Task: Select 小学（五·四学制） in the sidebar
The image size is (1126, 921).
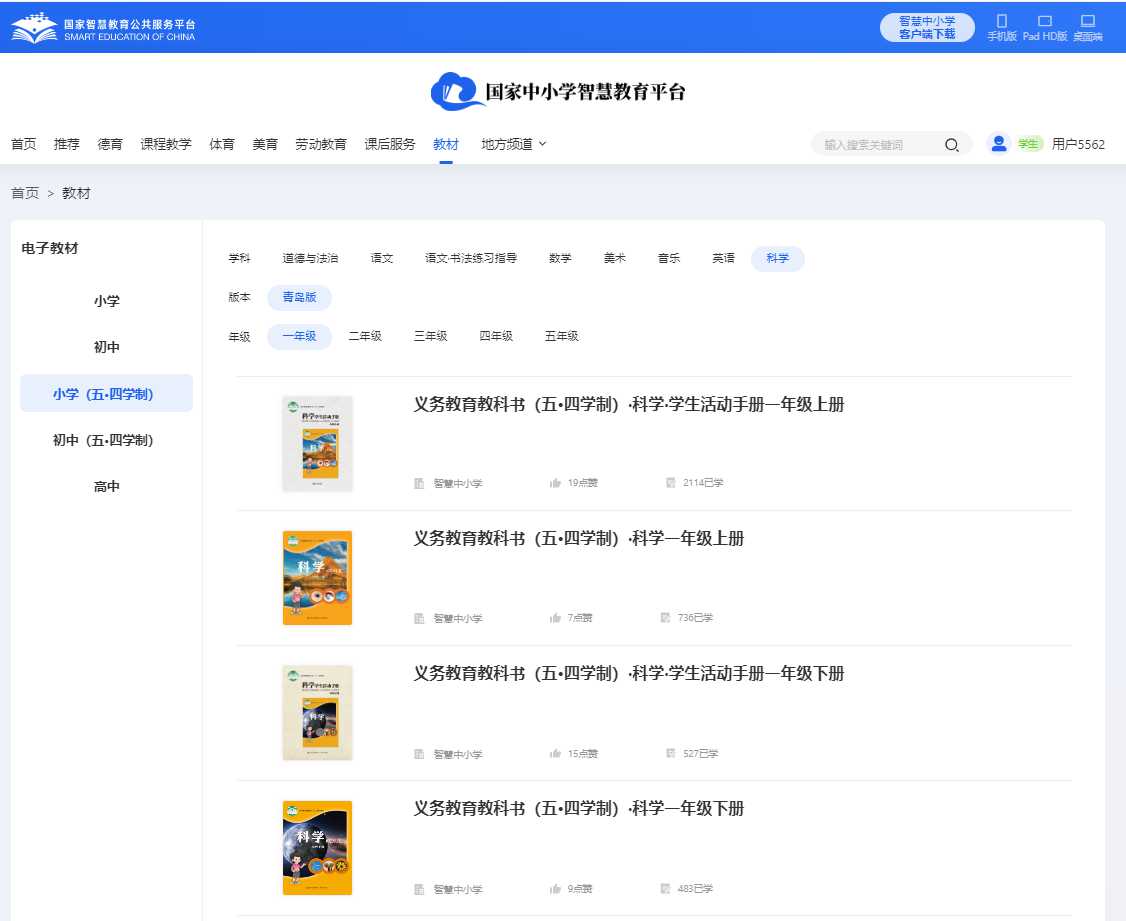Action: [106, 393]
